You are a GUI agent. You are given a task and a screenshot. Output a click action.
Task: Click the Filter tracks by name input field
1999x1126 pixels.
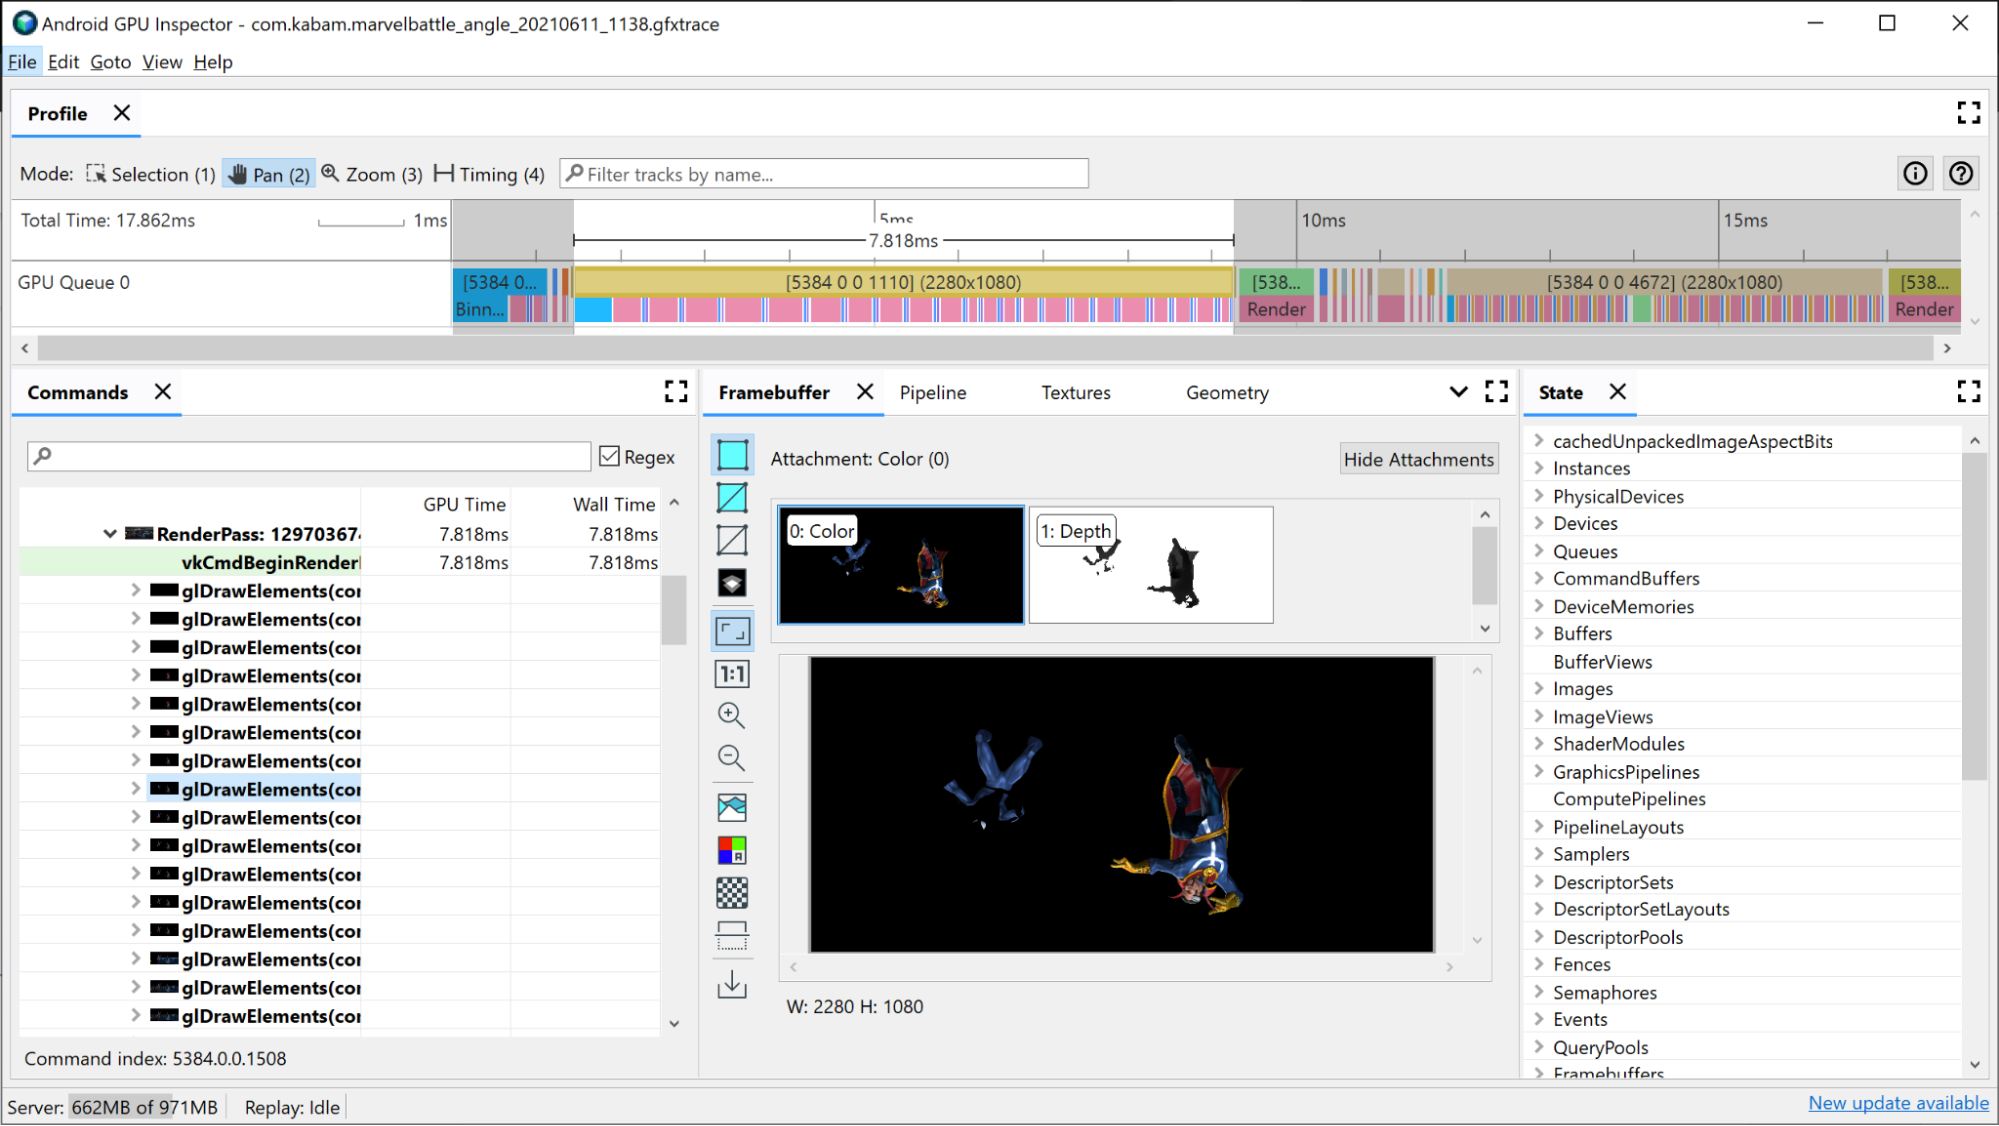coord(825,174)
